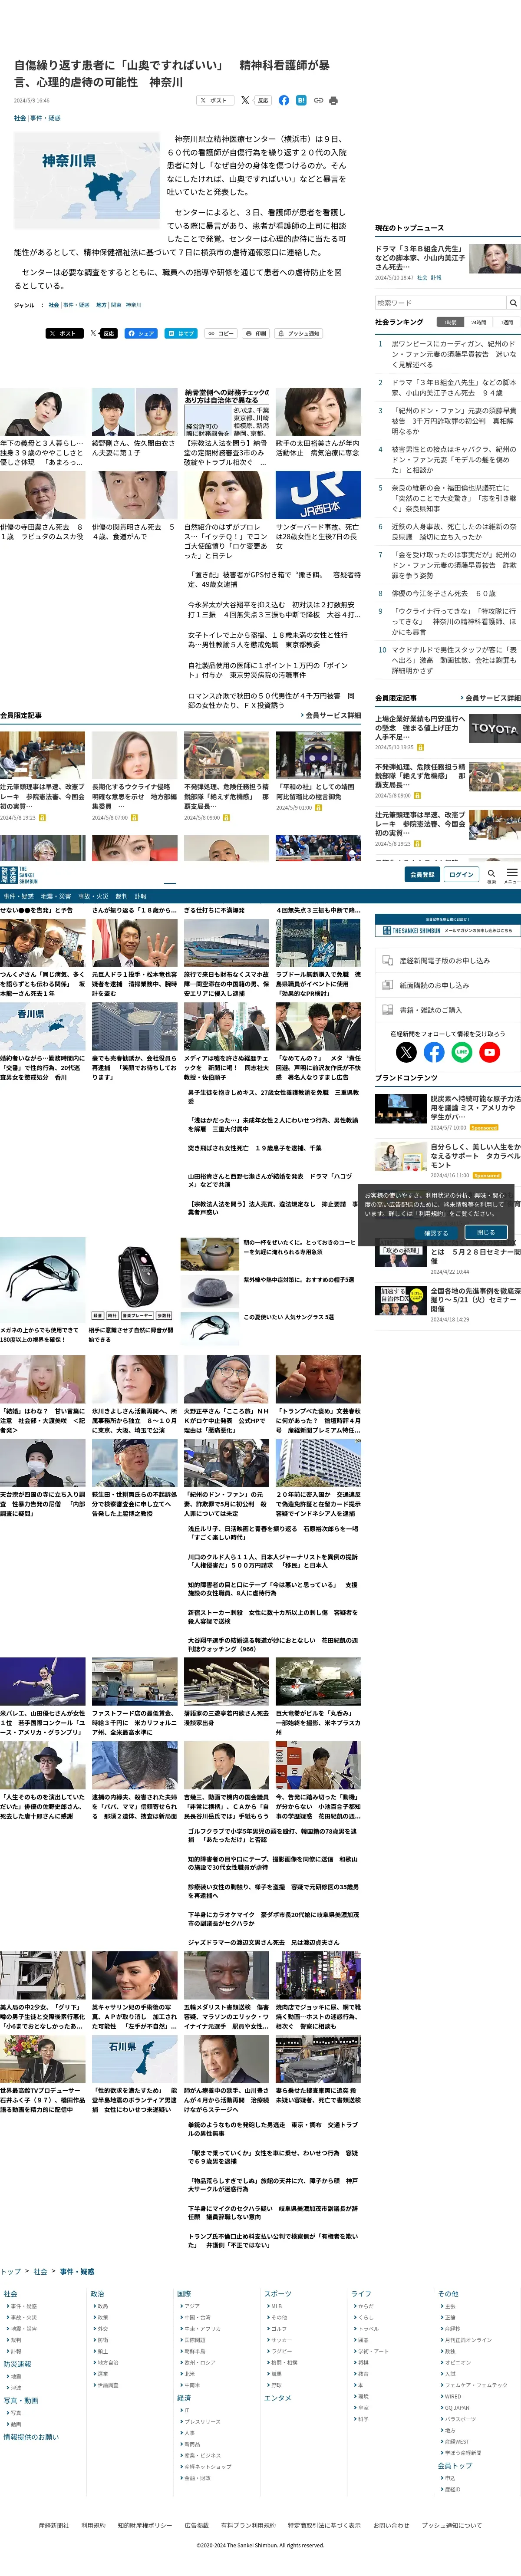Viewport: 521px width, 2576px height.
Task: Click the search magnifier beside 検索ワード
Action: coord(513,302)
